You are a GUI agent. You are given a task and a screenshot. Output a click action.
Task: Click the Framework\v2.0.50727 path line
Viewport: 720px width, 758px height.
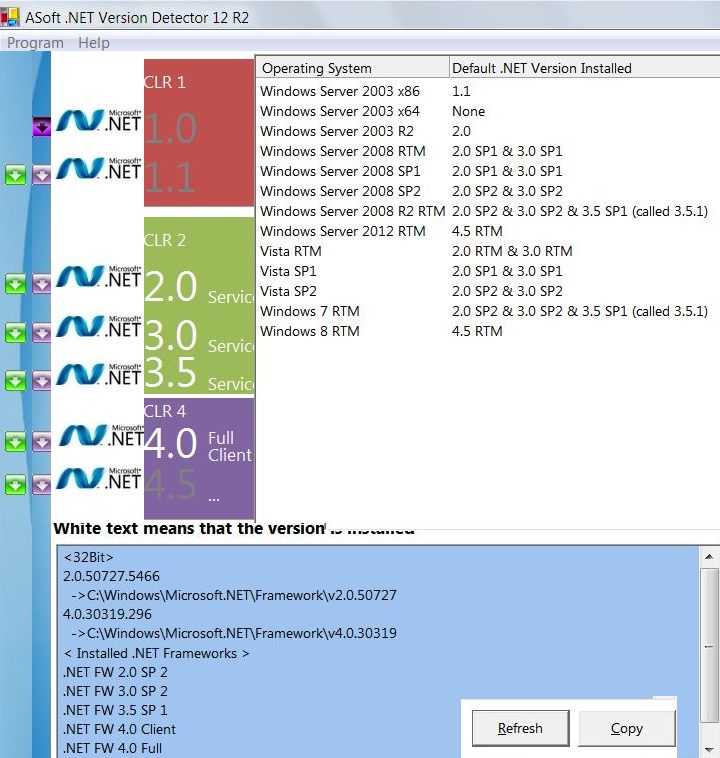tap(234, 595)
